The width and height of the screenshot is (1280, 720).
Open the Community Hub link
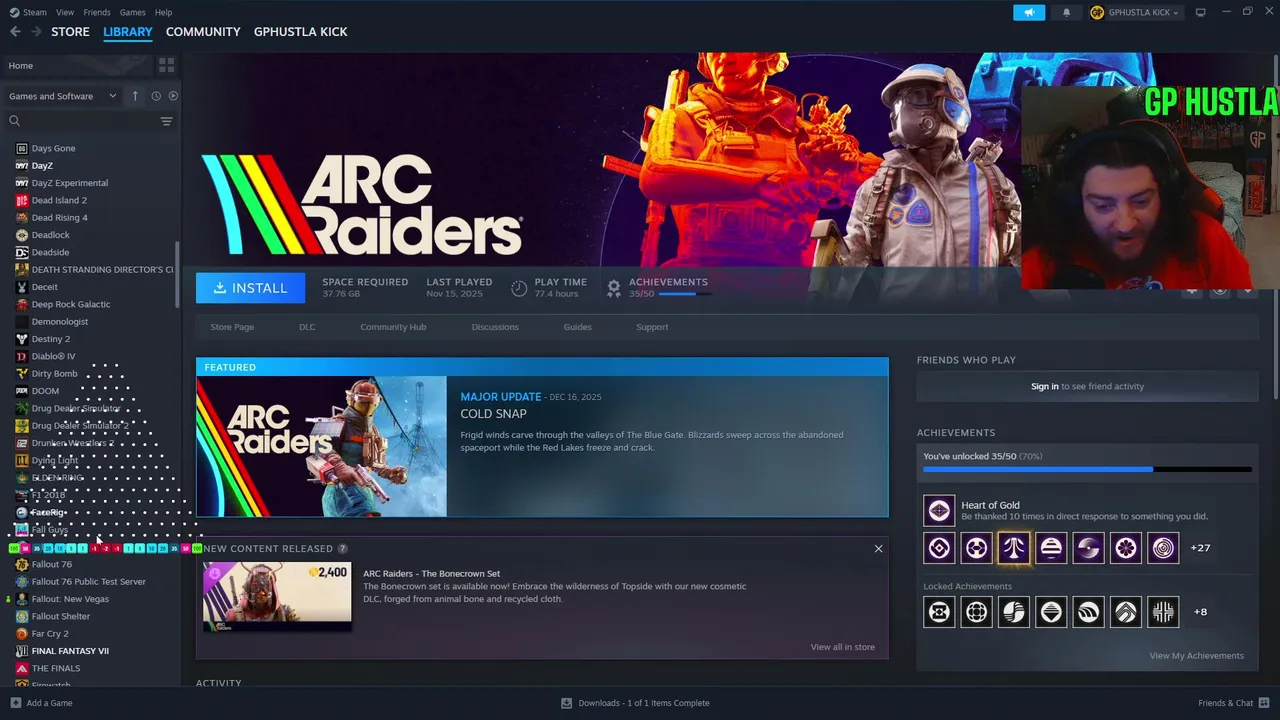click(393, 327)
